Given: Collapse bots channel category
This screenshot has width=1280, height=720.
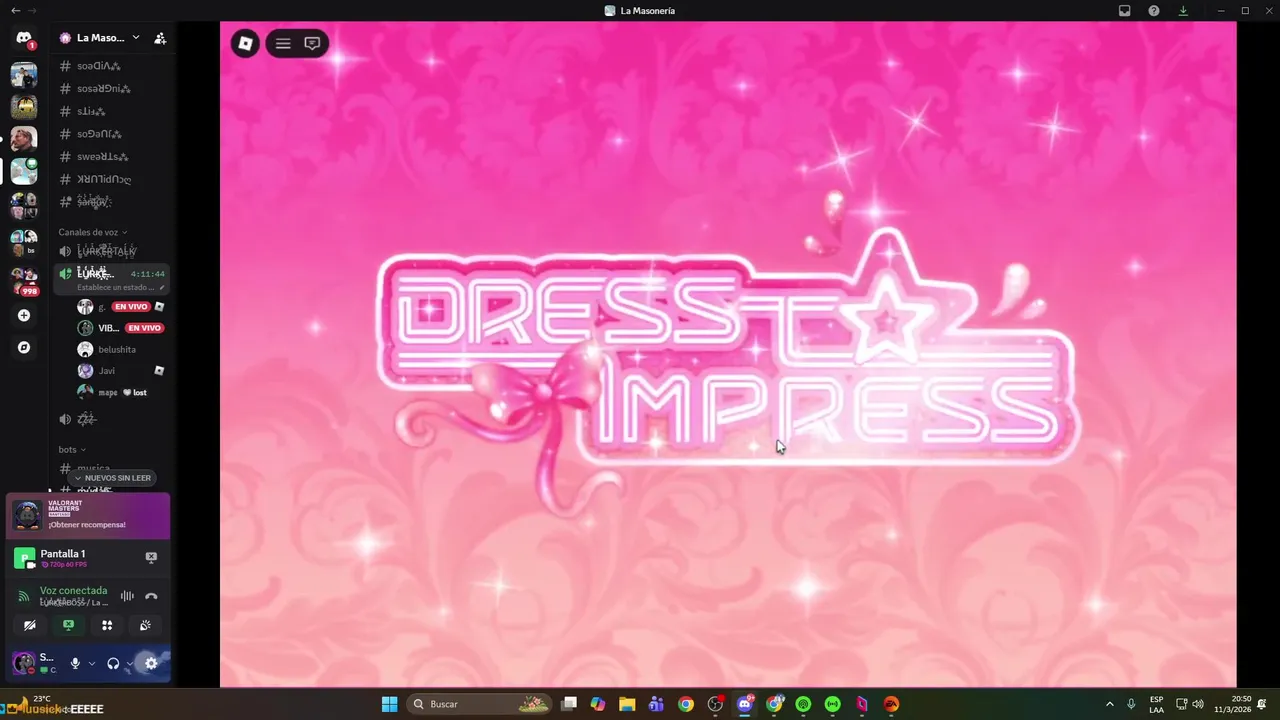Looking at the screenshot, I should coord(72,450).
